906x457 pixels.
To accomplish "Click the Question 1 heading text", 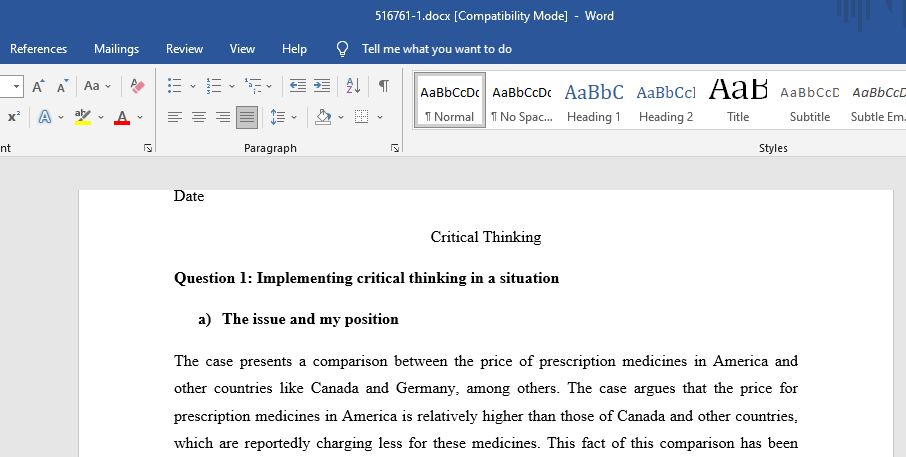I will click(366, 278).
